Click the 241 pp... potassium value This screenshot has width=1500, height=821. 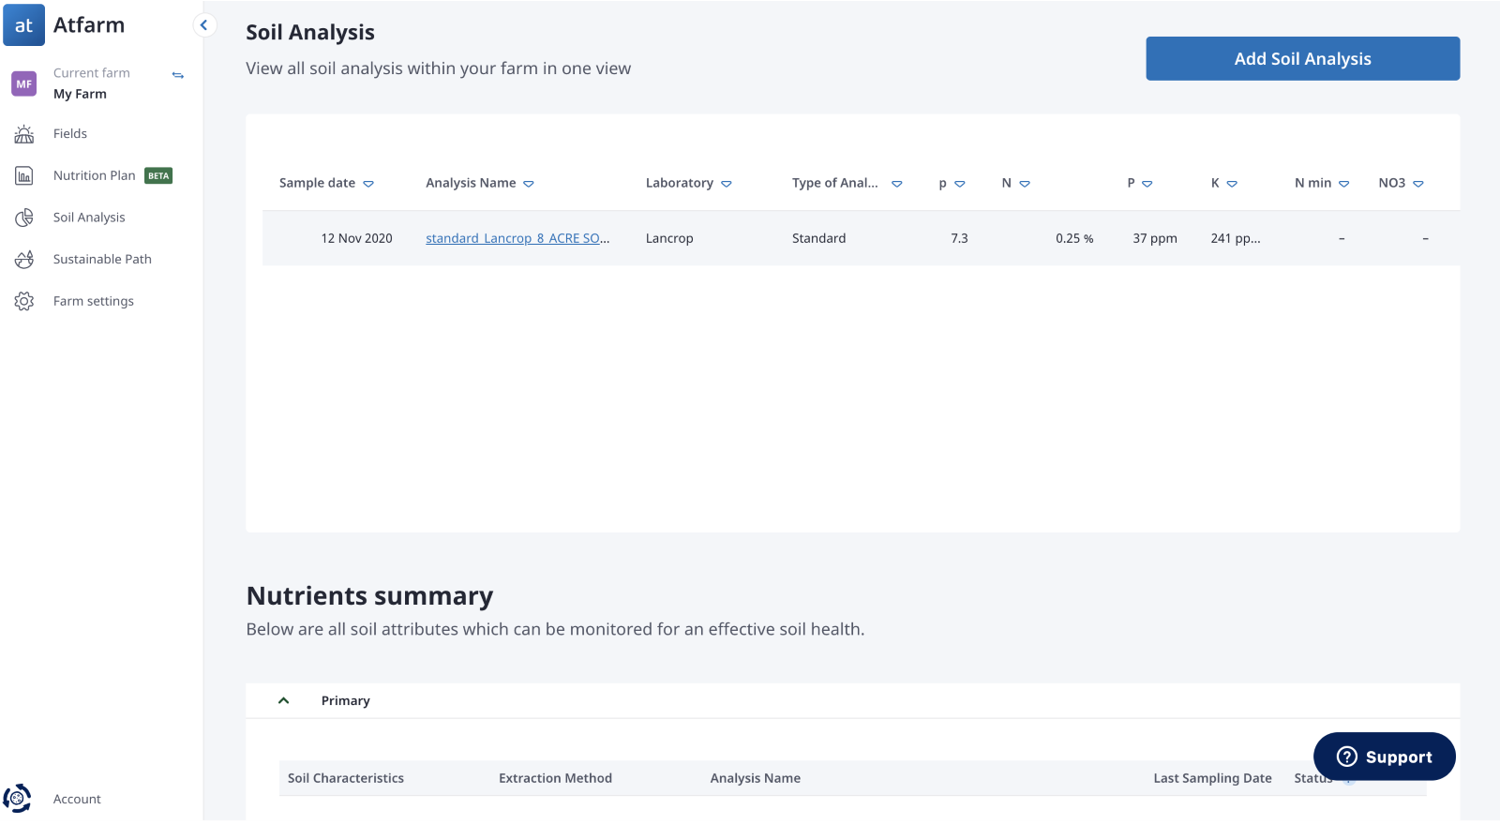(1235, 238)
